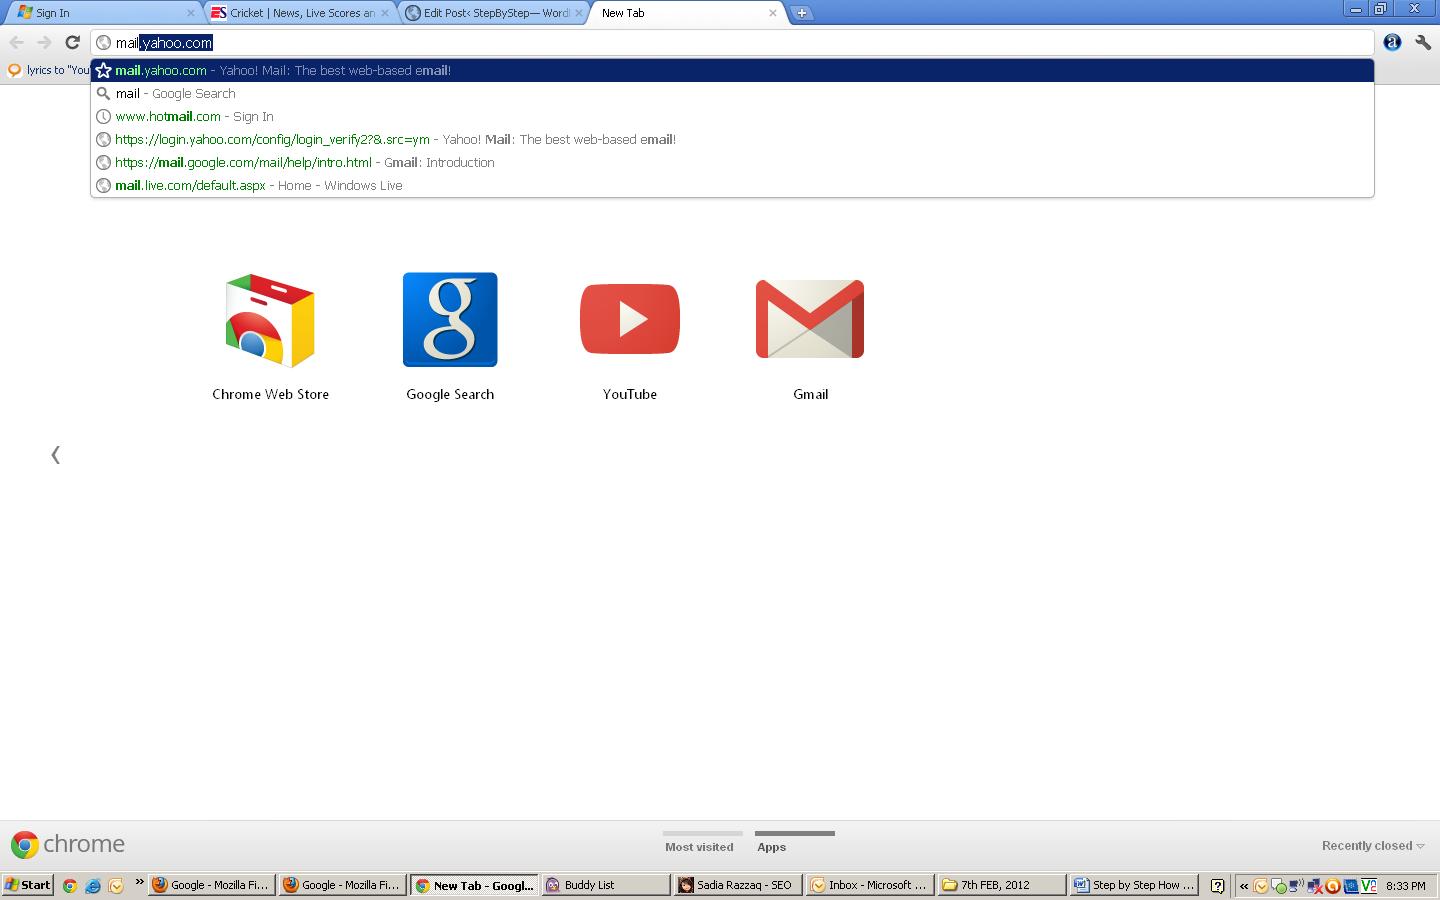Open the YouTube app icon
Image resolution: width=1440 pixels, height=900 pixels.
630,320
